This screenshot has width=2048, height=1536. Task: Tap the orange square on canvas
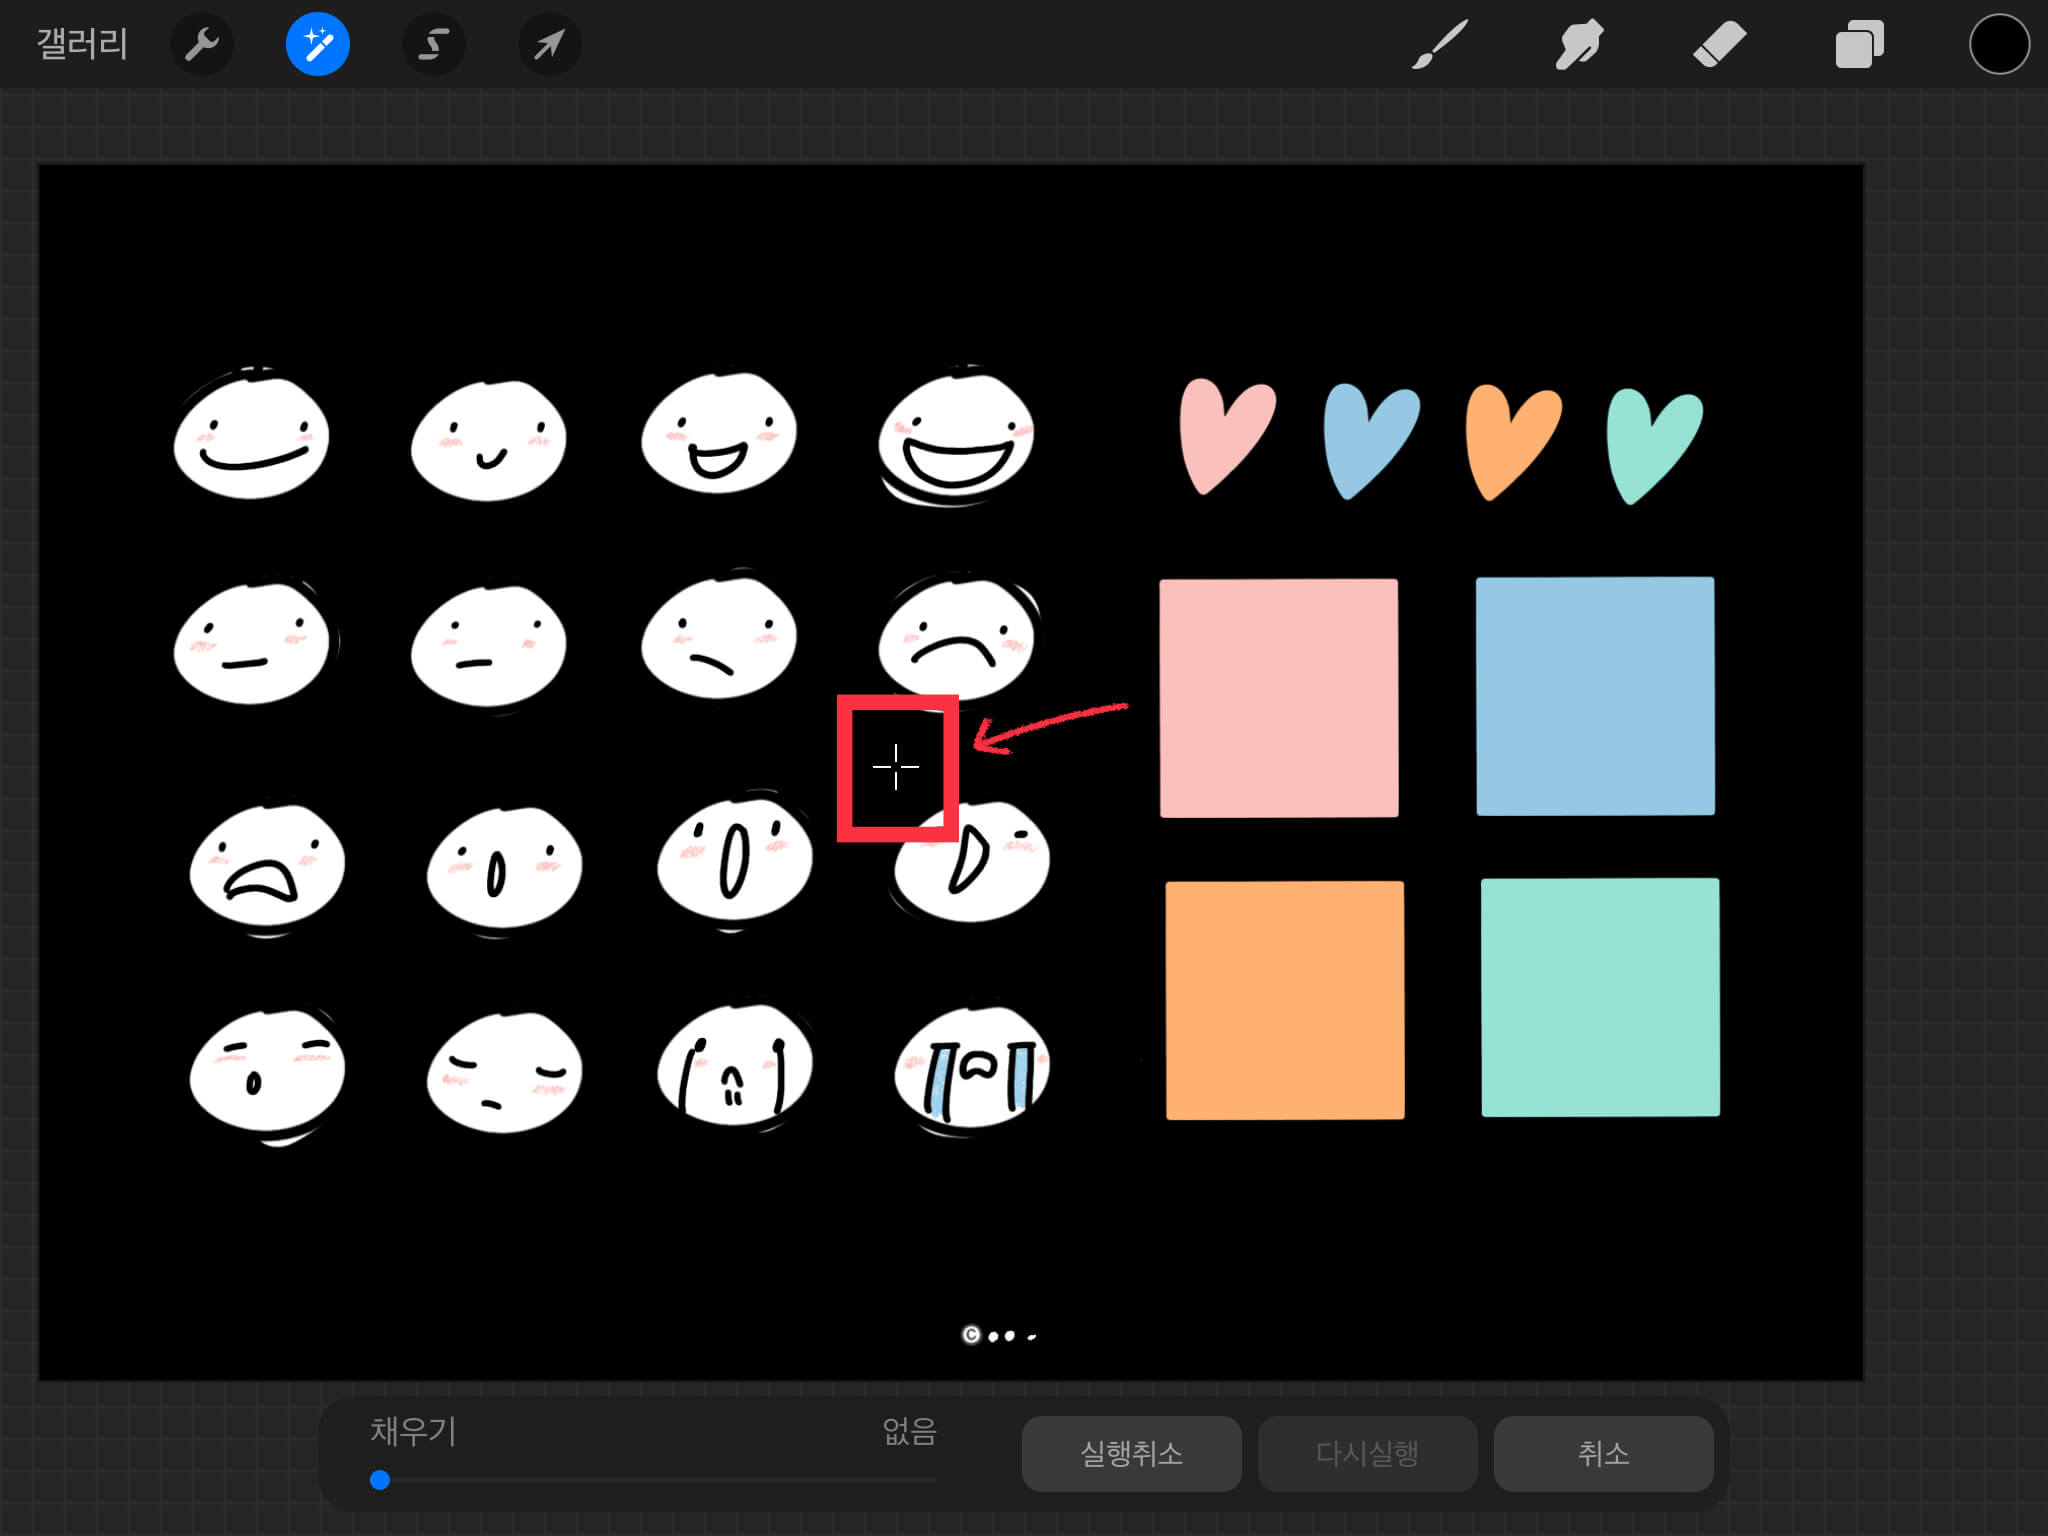coord(1284,1000)
